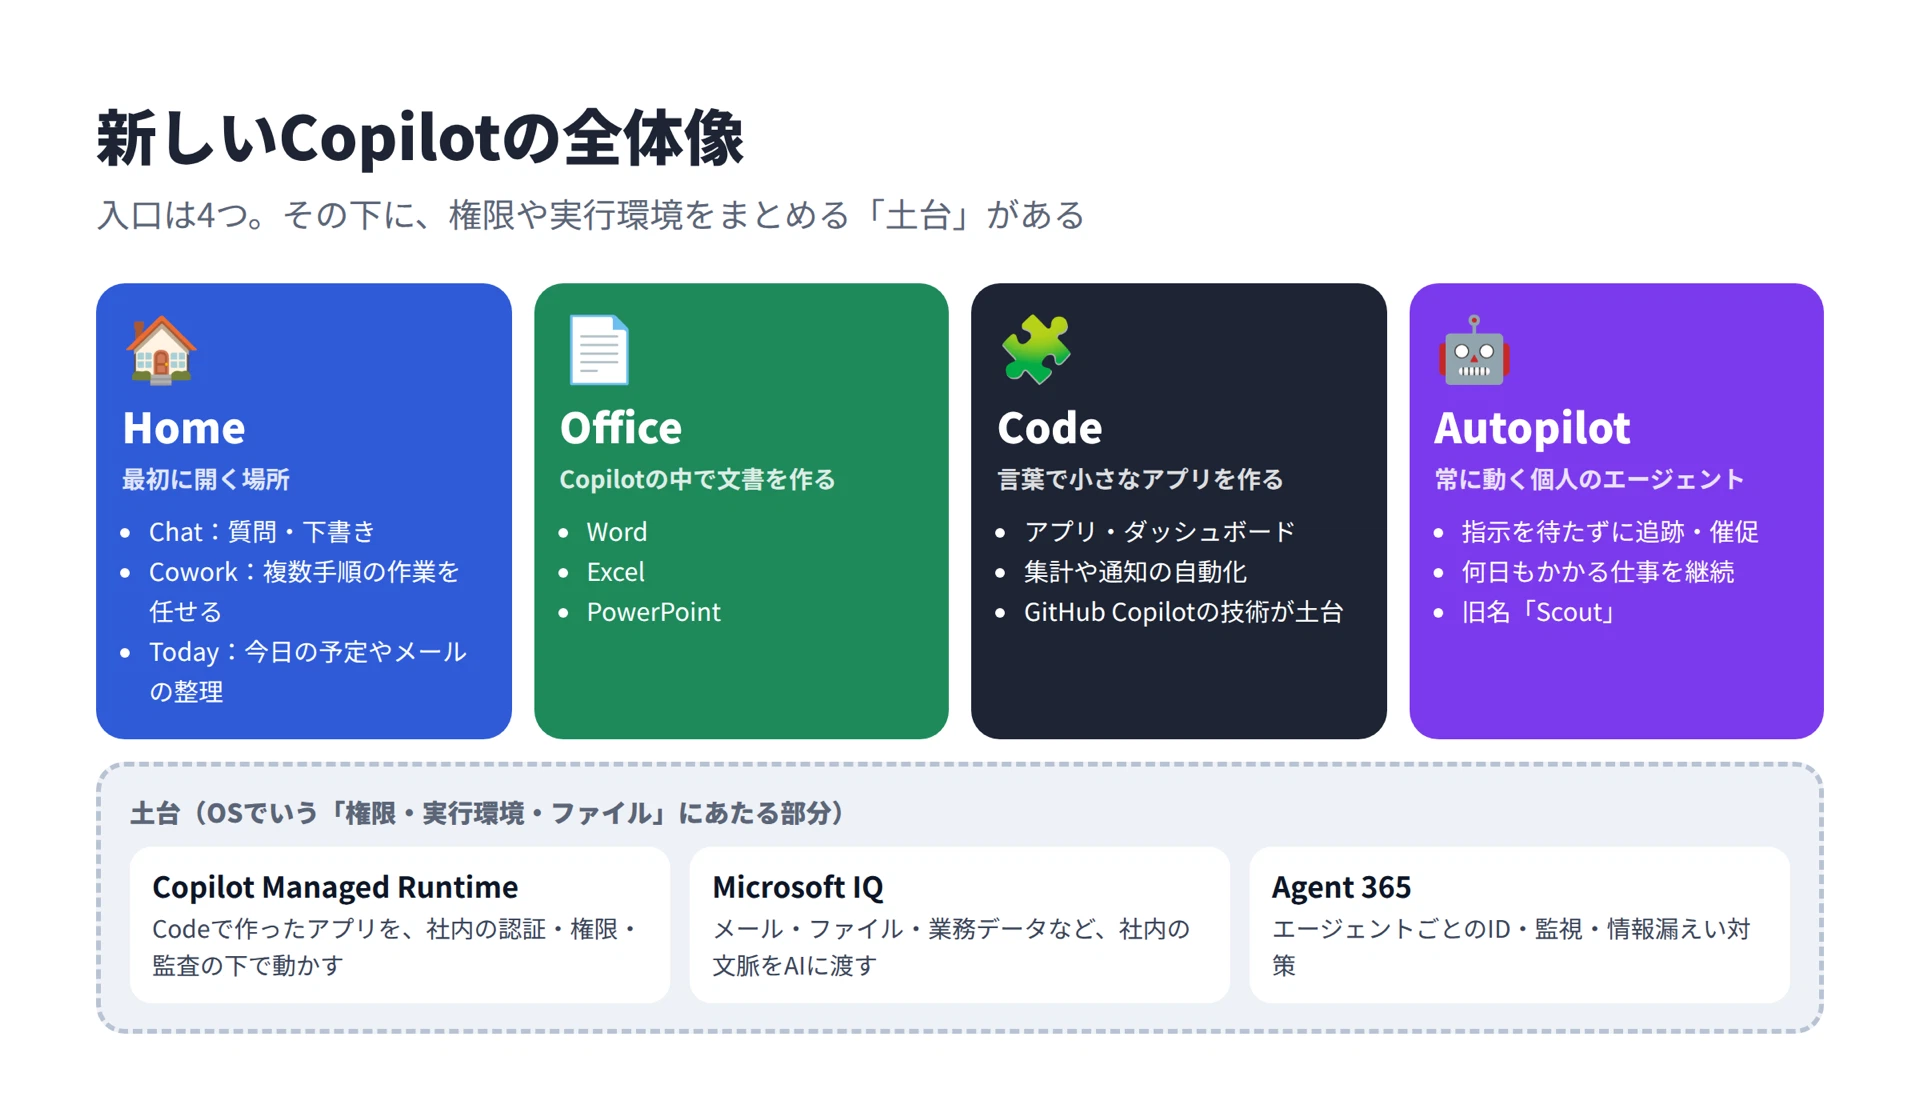Click the house icon on Home card

coord(160,350)
